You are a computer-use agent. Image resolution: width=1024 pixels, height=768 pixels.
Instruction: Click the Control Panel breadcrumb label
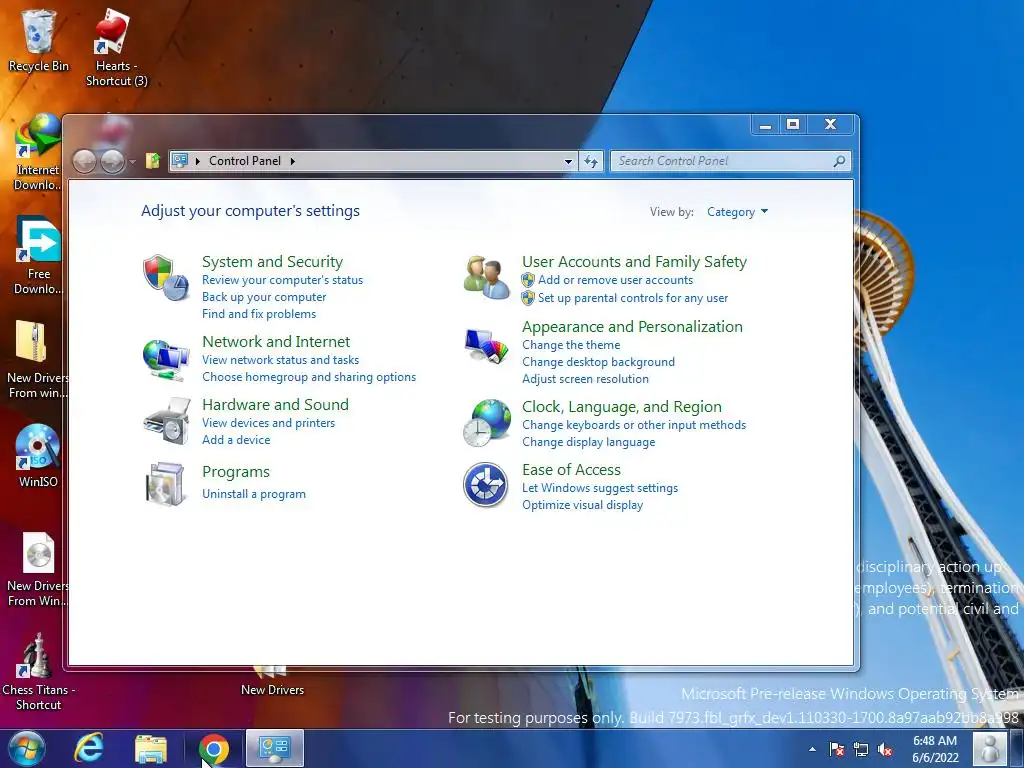click(x=245, y=161)
